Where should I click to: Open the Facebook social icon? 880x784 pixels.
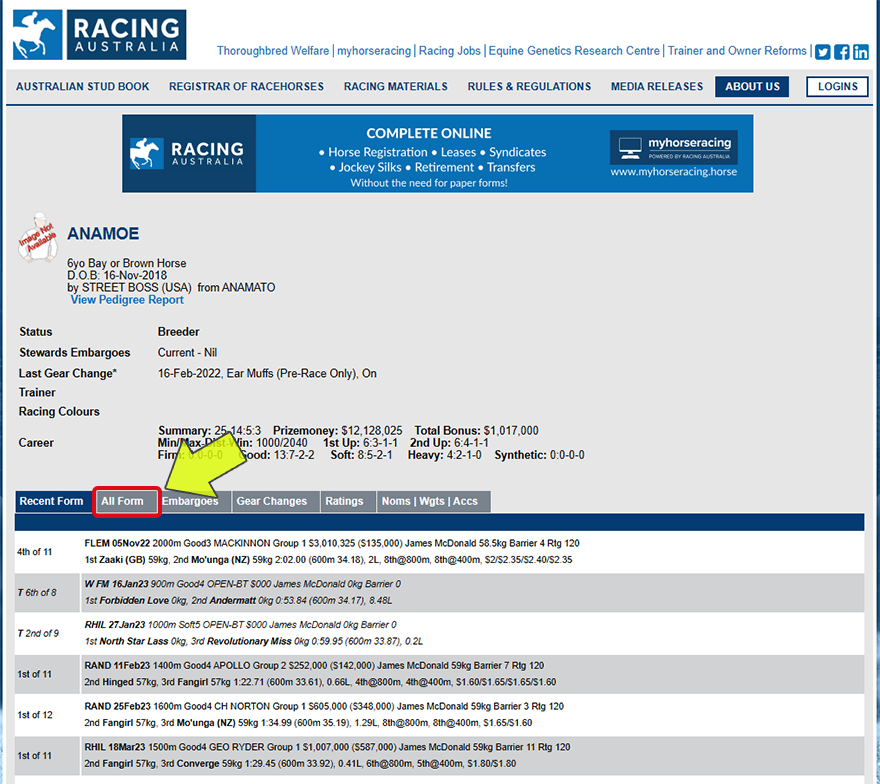tap(842, 52)
